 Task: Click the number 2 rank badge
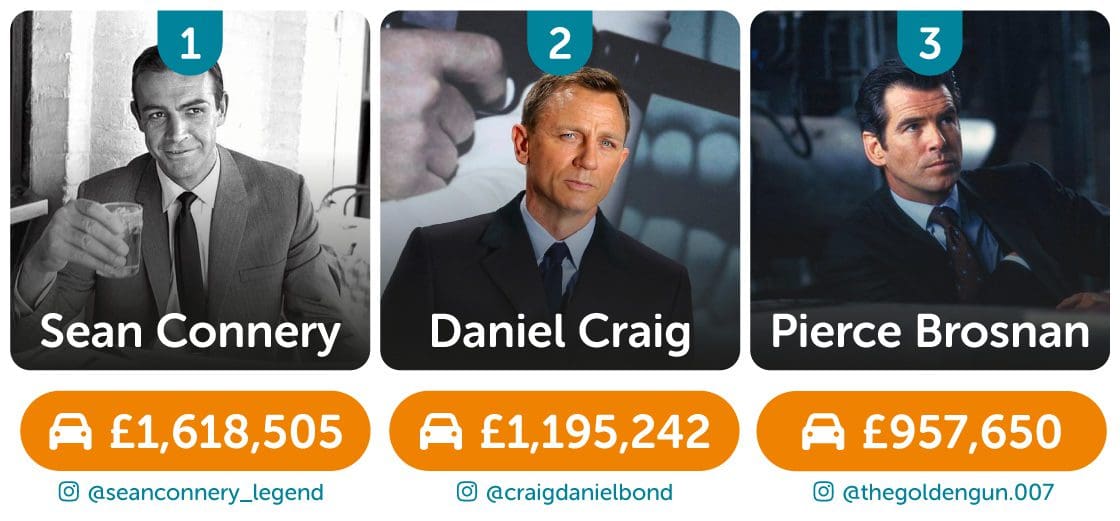(560, 42)
